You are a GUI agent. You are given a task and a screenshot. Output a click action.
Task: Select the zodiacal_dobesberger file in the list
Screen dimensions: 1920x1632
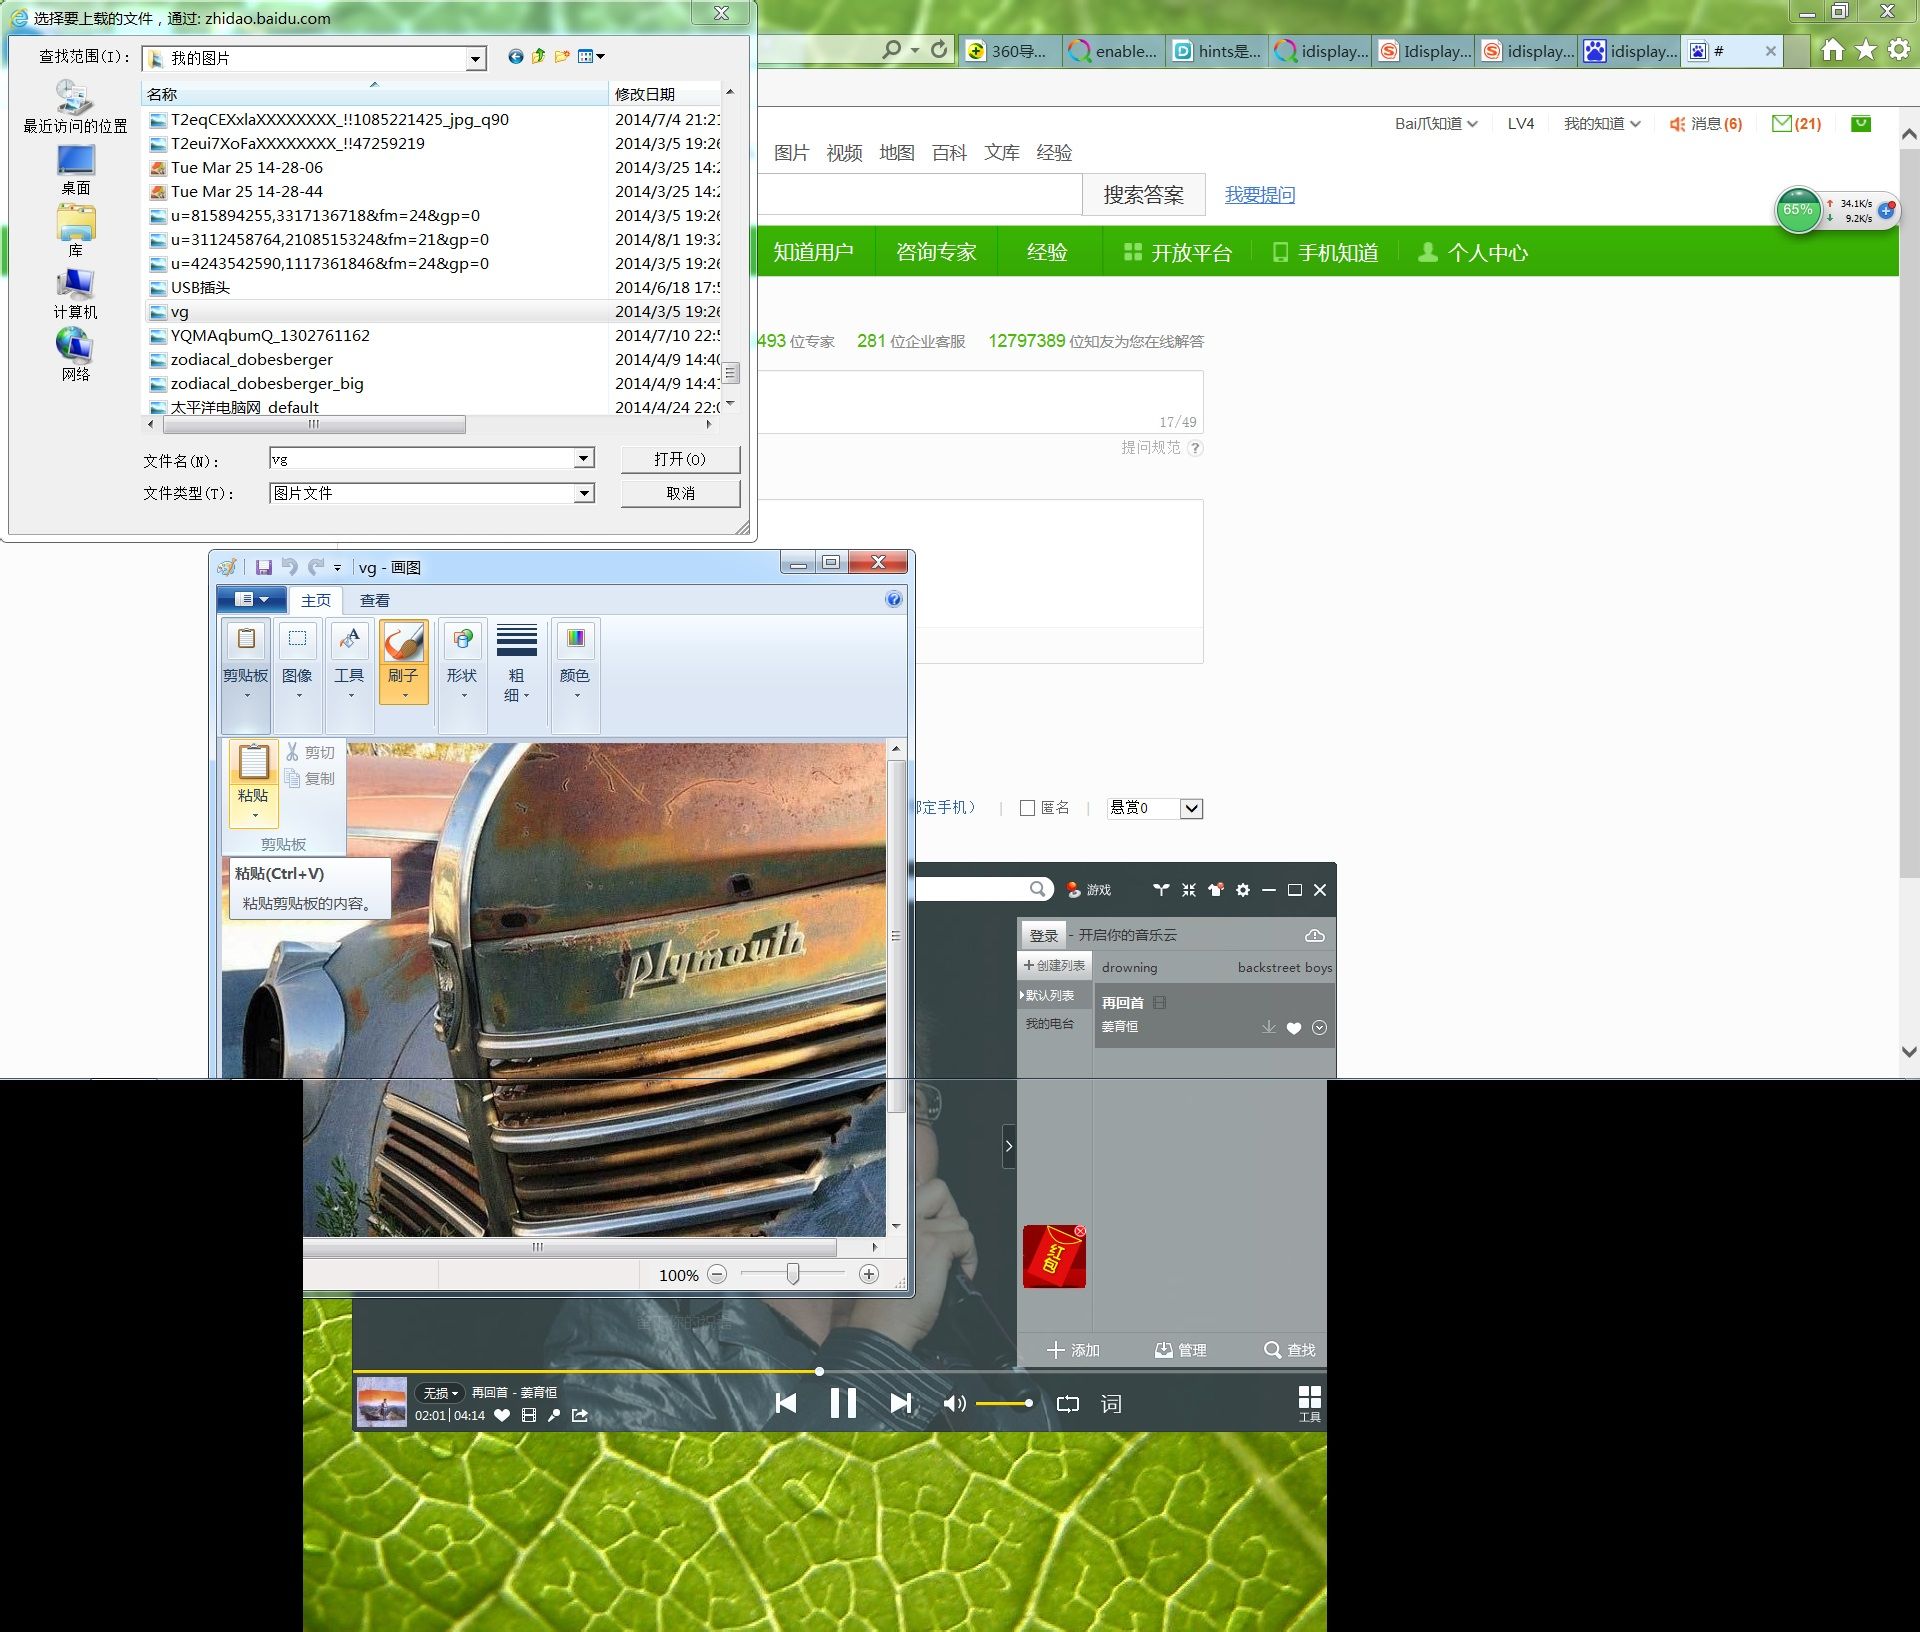(x=251, y=359)
